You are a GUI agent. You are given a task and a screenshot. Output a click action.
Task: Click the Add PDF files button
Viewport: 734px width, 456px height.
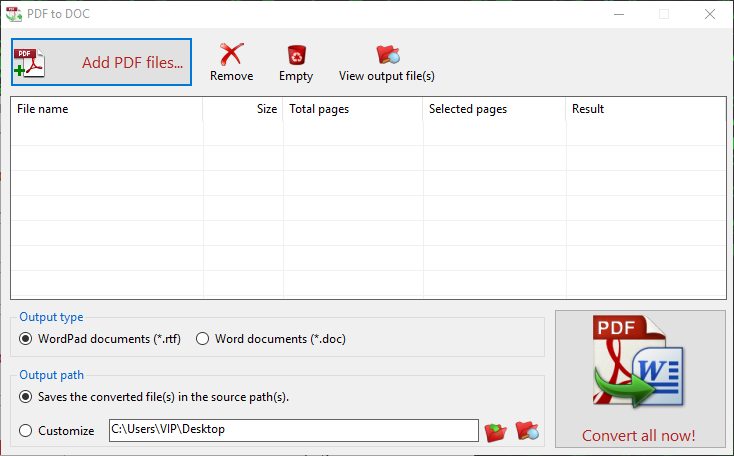pyautogui.click(x=101, y=61)
